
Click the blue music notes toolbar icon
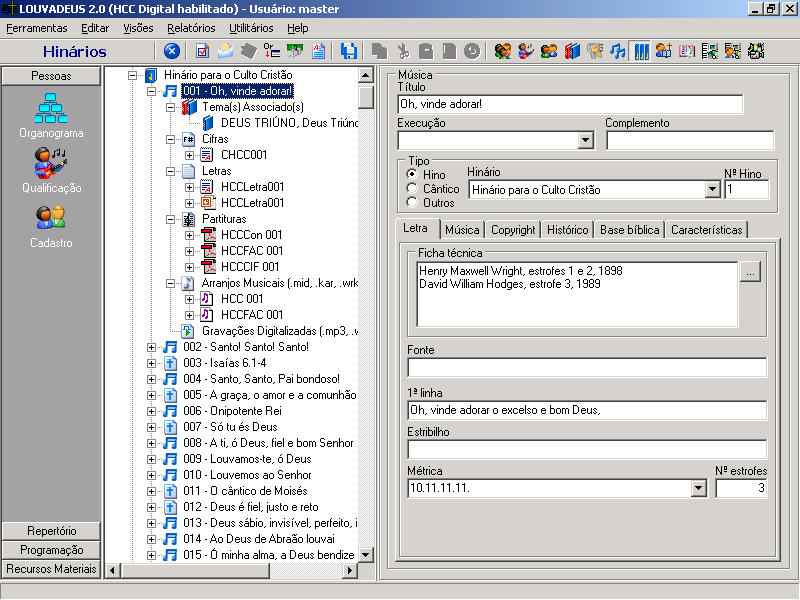coord(618,51)
